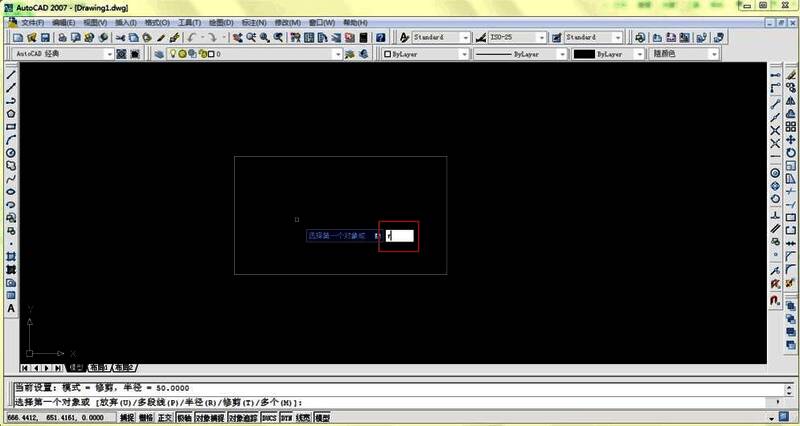This screenshot has width=800, height=426.
Task: Click the Undo arrow icon
Action: [190, 37]
